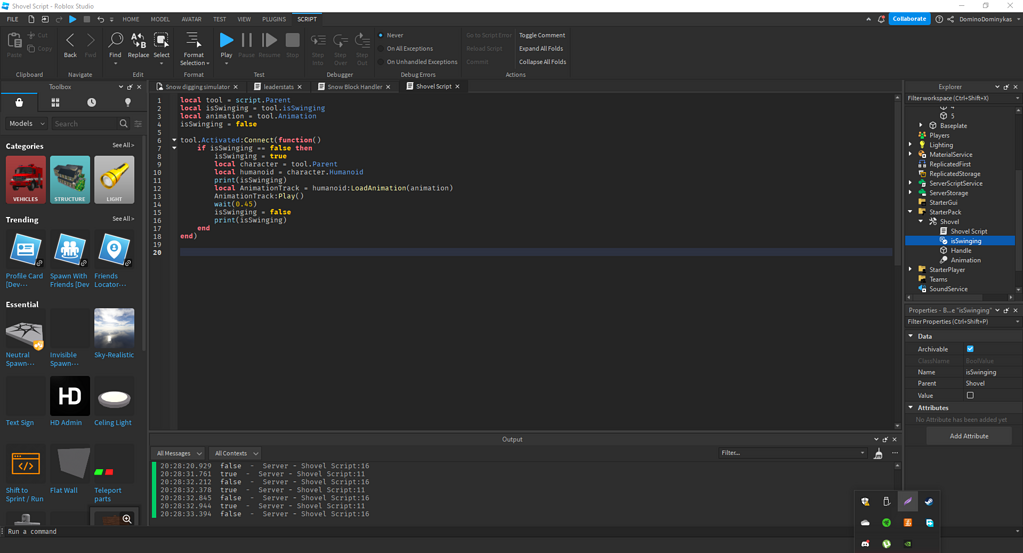The width and height of the screenshot is (1023, 553).
Task: Open the PLUGINS ribbon tab
Action: (x=273, y=19)
